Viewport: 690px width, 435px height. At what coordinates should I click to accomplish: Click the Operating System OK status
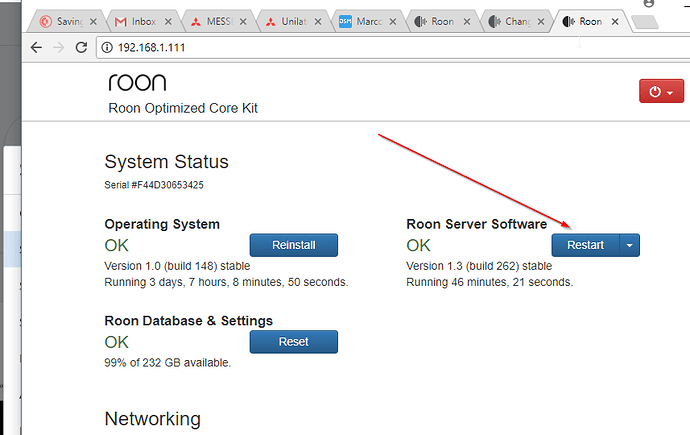tap(117, 245)
